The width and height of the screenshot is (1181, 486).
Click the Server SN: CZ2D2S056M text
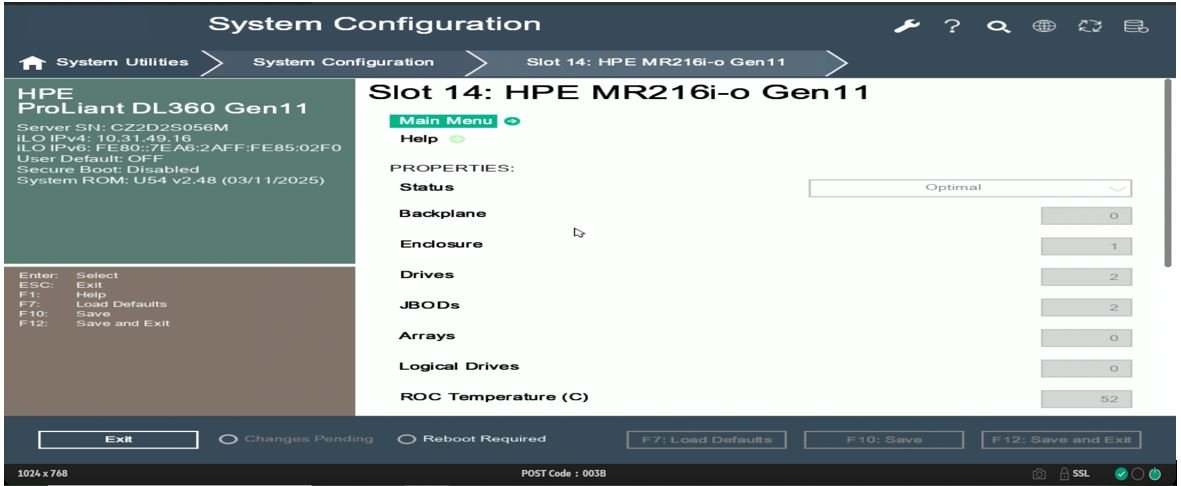[x=123, y=128]
